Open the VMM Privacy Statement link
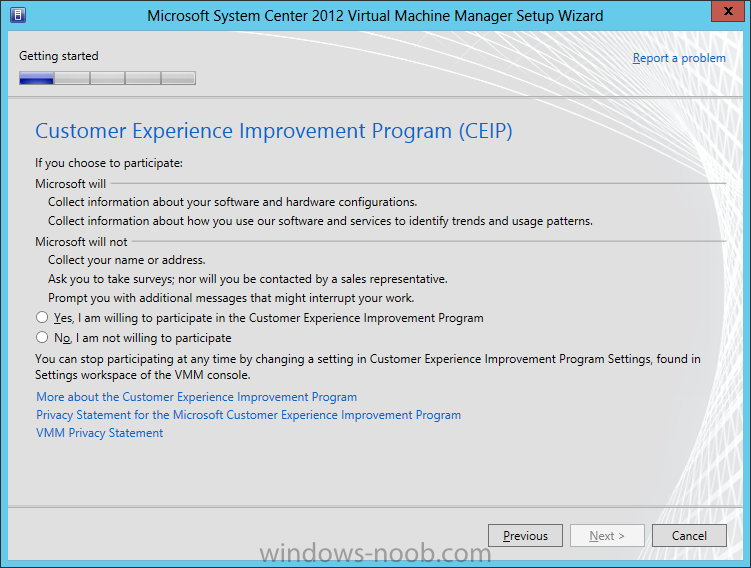 coord(100,433)
